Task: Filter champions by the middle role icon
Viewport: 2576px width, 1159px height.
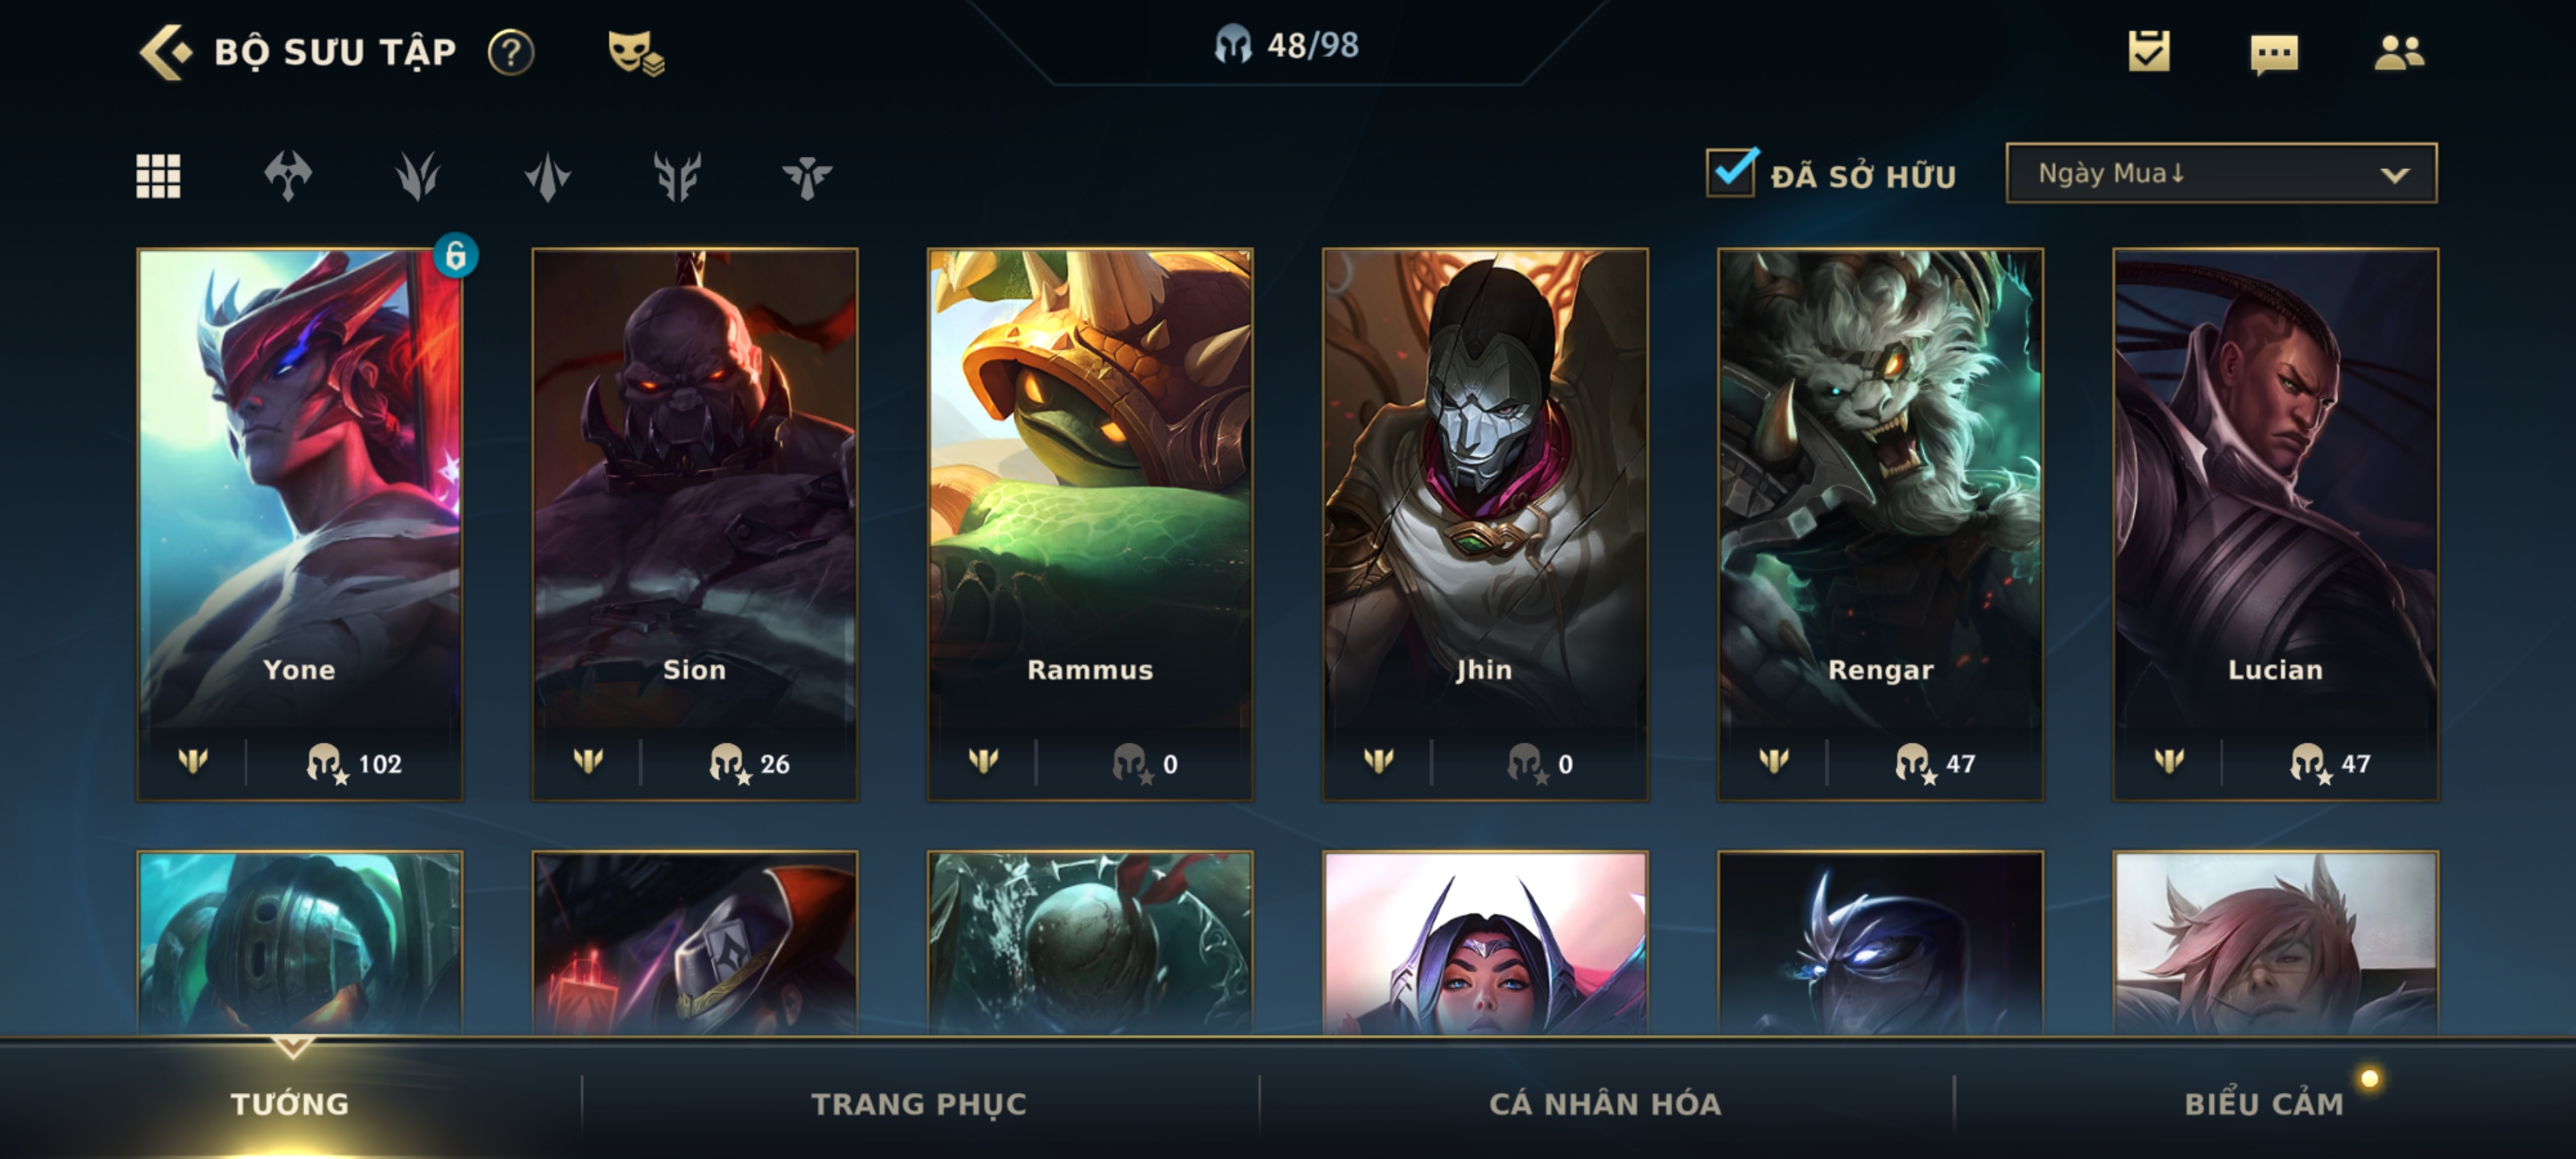Action: pos(547,176)
